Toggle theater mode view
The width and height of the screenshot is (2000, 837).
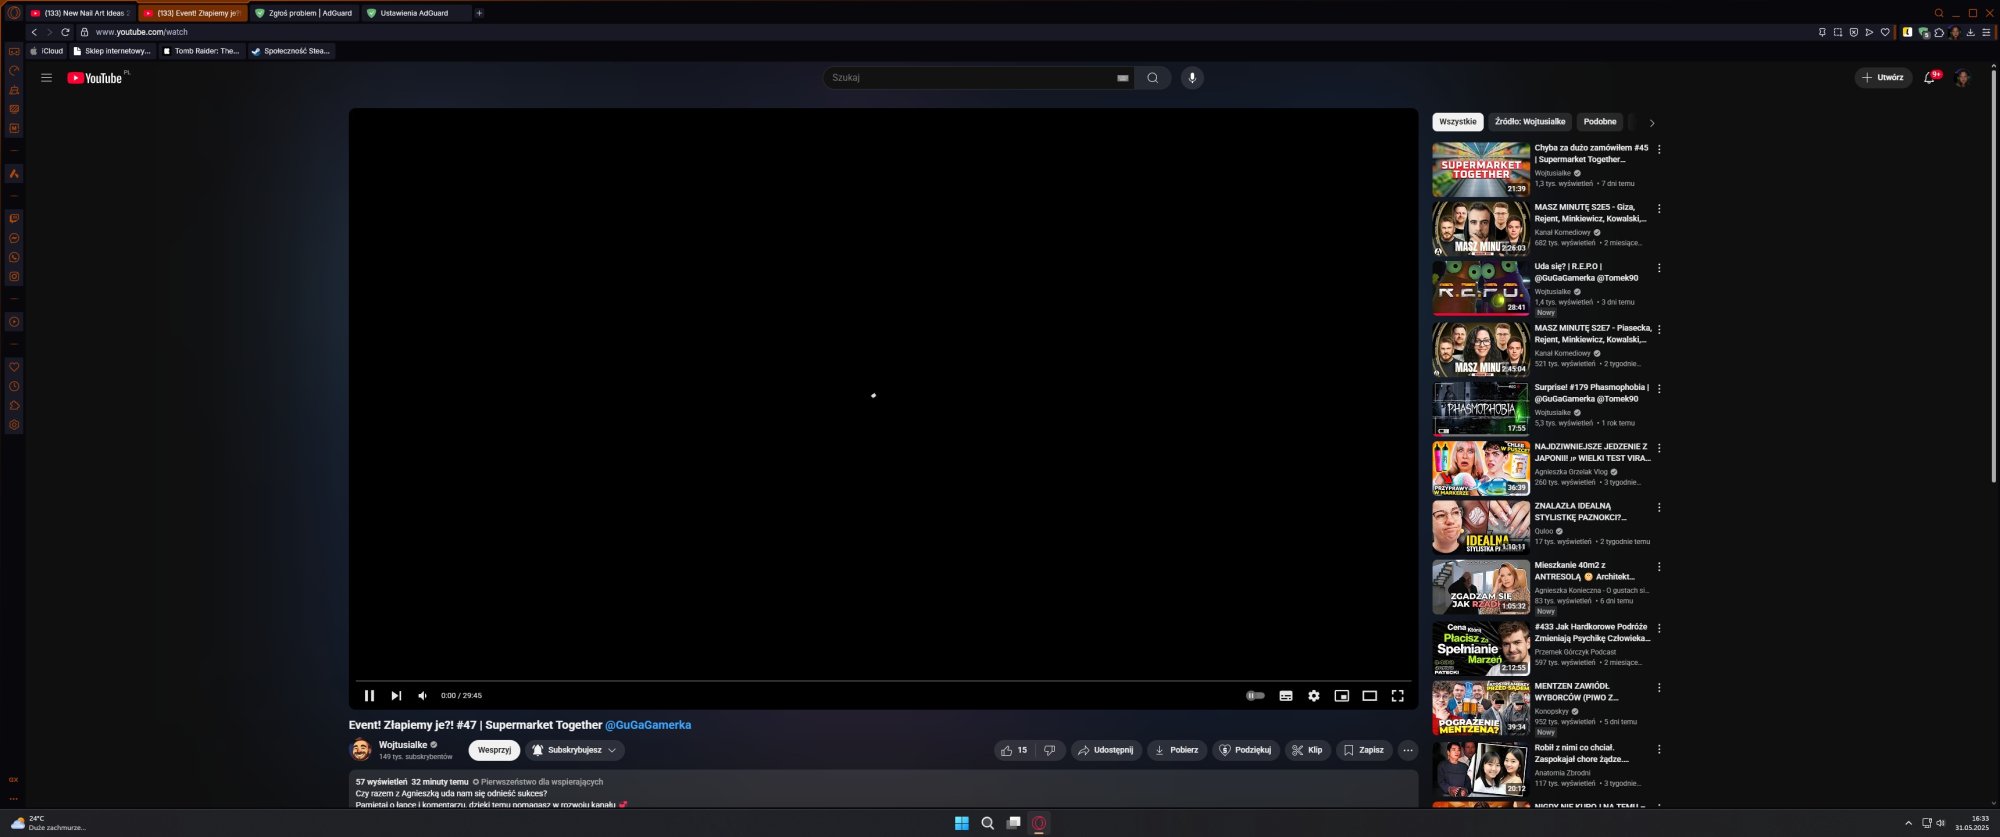click(1370, 696)
